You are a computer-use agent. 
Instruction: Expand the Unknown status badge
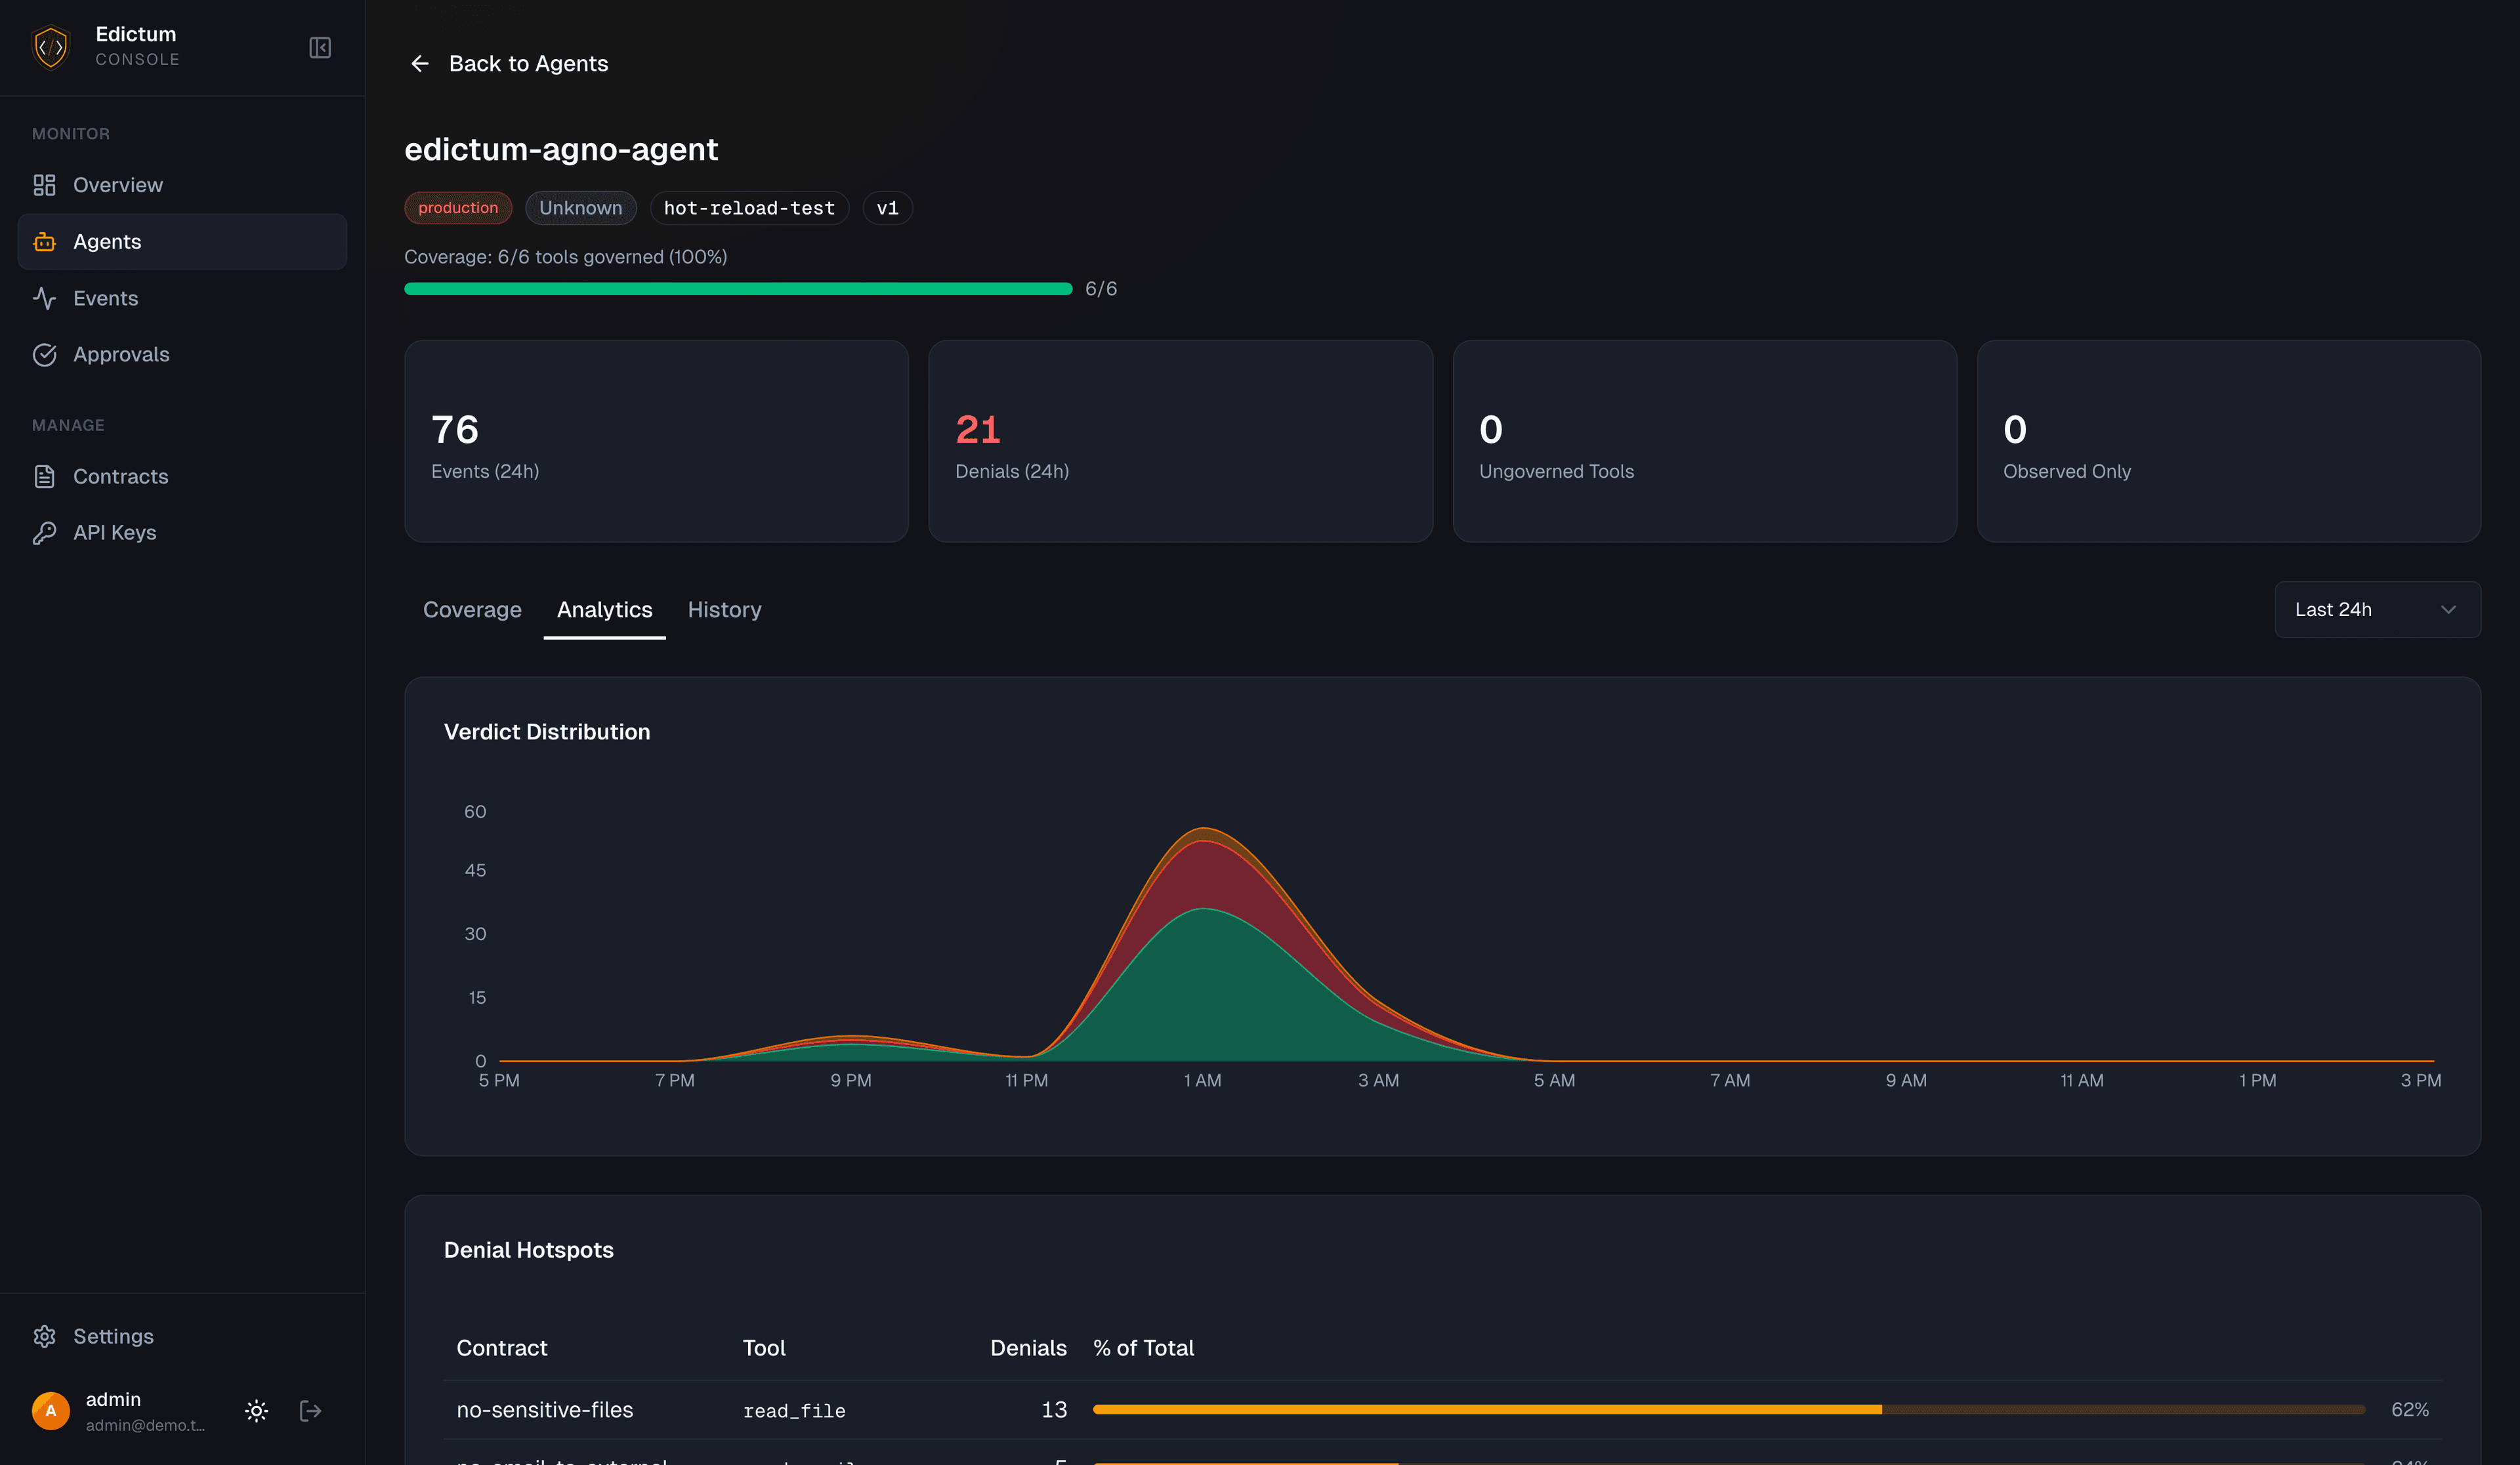[x=581, y=208]
